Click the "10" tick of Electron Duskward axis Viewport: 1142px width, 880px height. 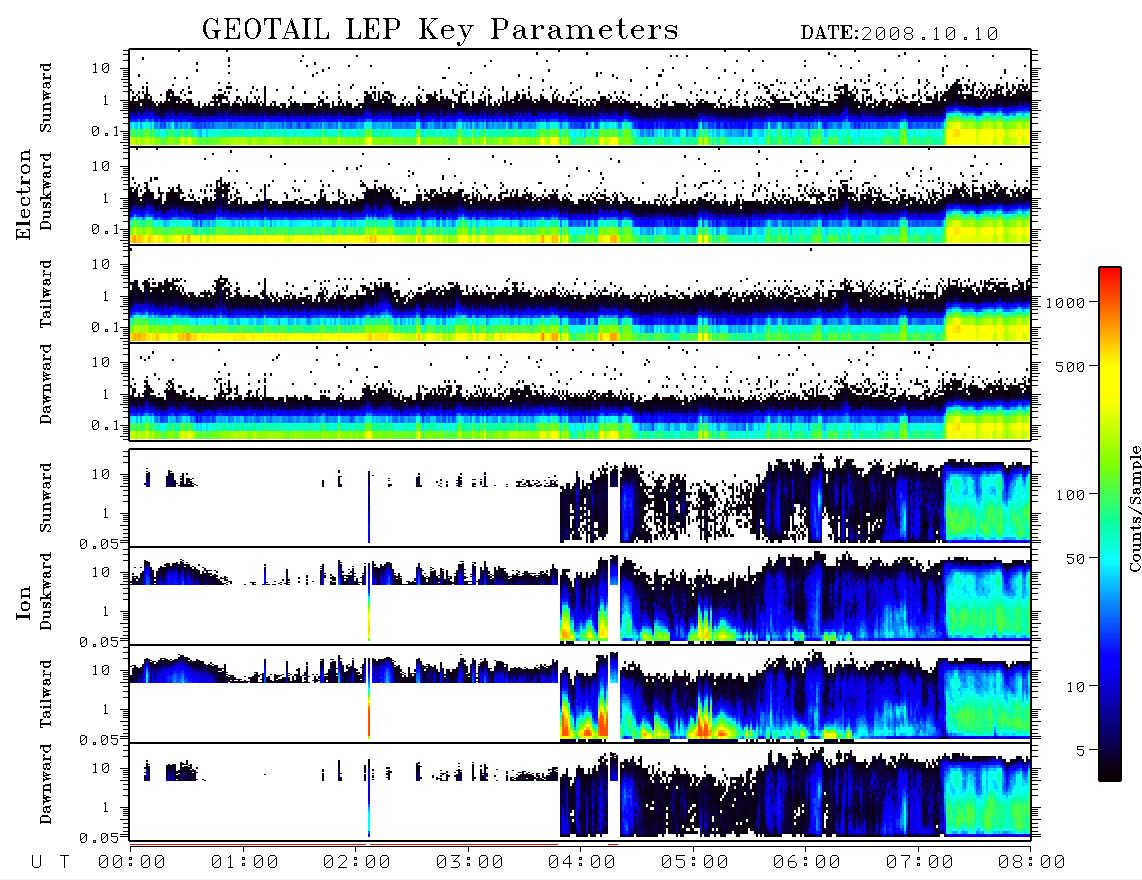coord(101,166)
